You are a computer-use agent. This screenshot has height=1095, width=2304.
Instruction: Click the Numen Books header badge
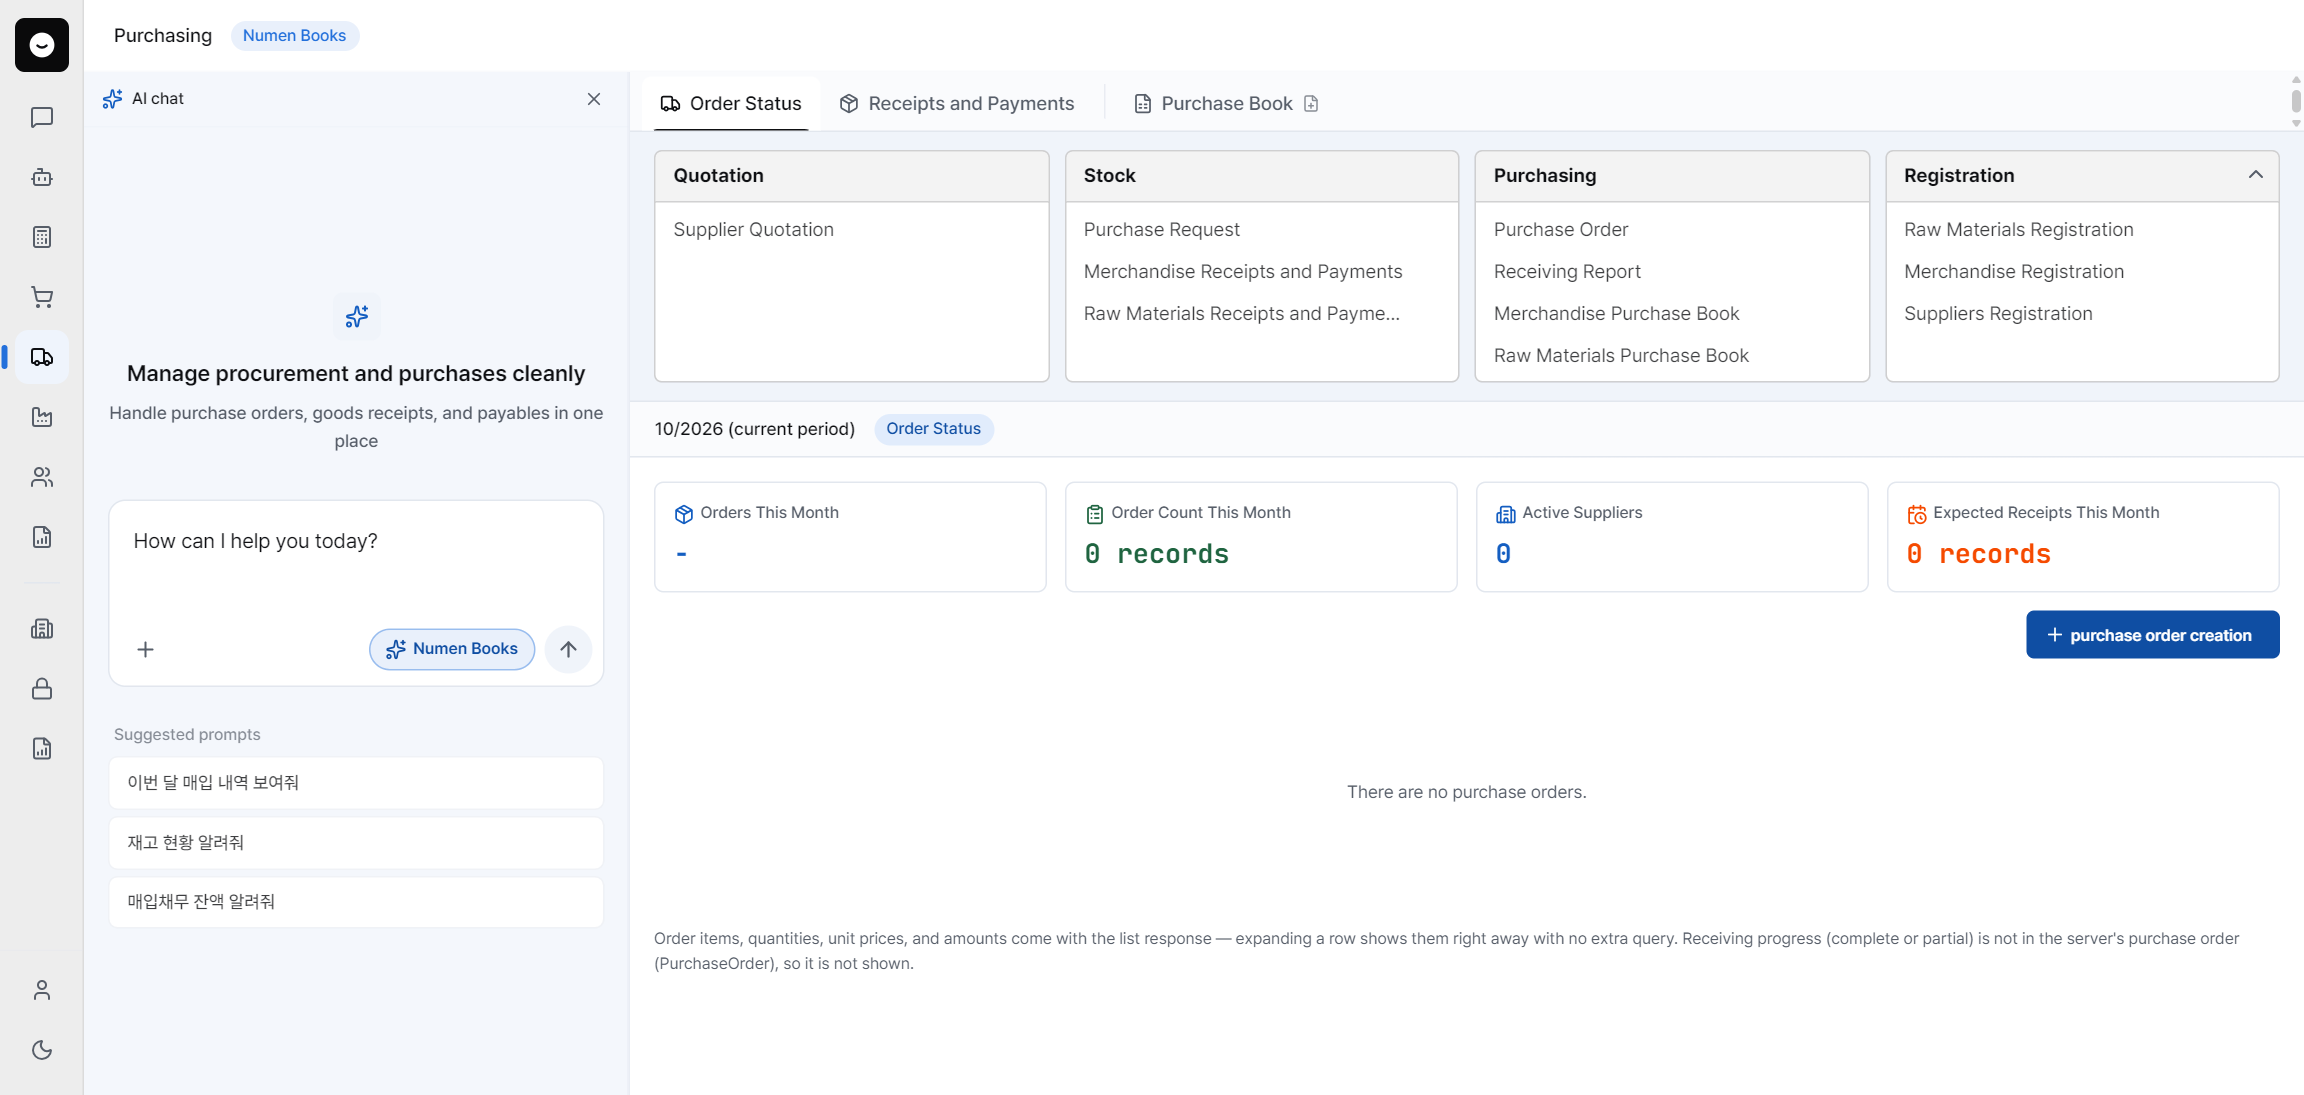[x=294, y=36]
